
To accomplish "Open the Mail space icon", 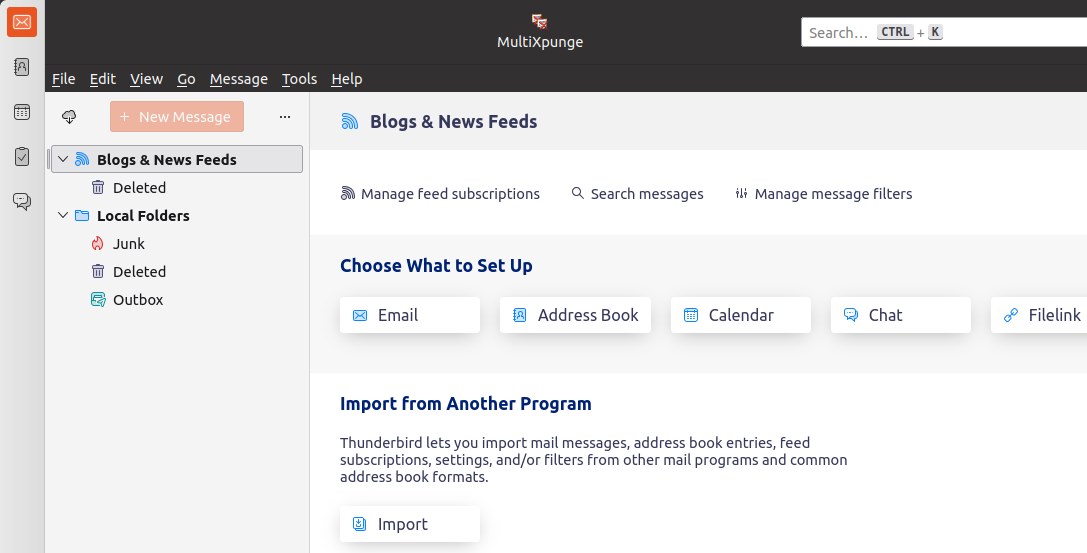I will (x=22, y=22).
